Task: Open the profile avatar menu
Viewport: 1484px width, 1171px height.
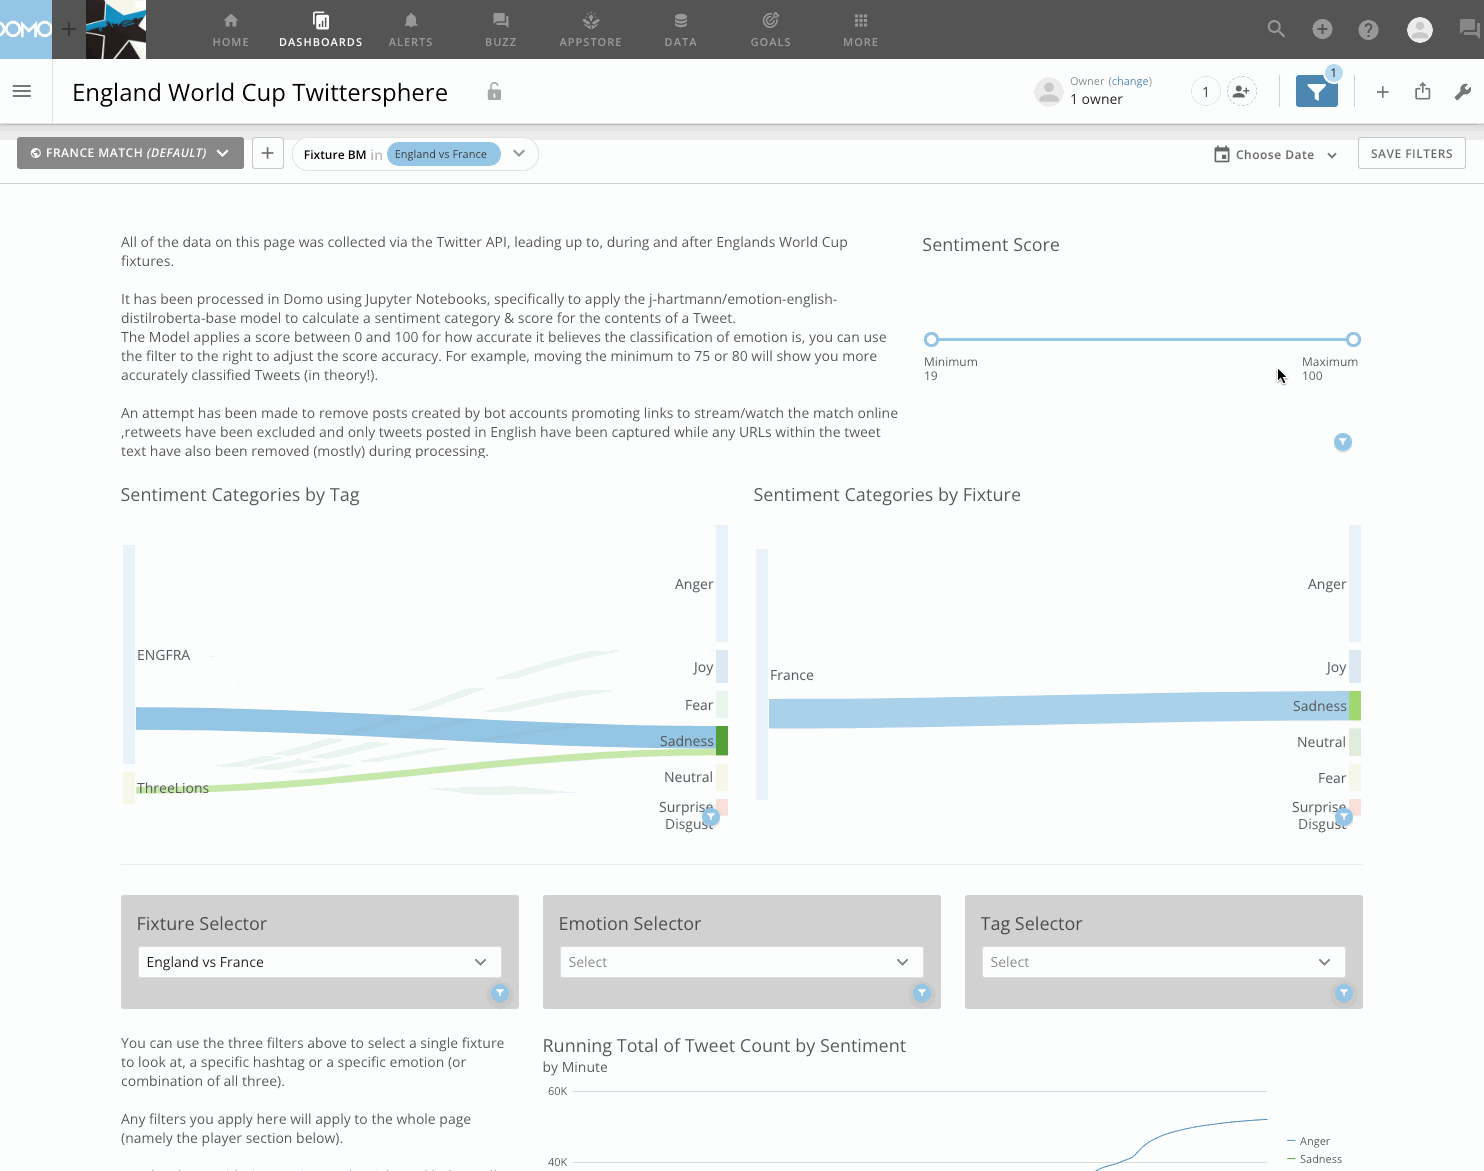Action: (x=1420, y=29)
